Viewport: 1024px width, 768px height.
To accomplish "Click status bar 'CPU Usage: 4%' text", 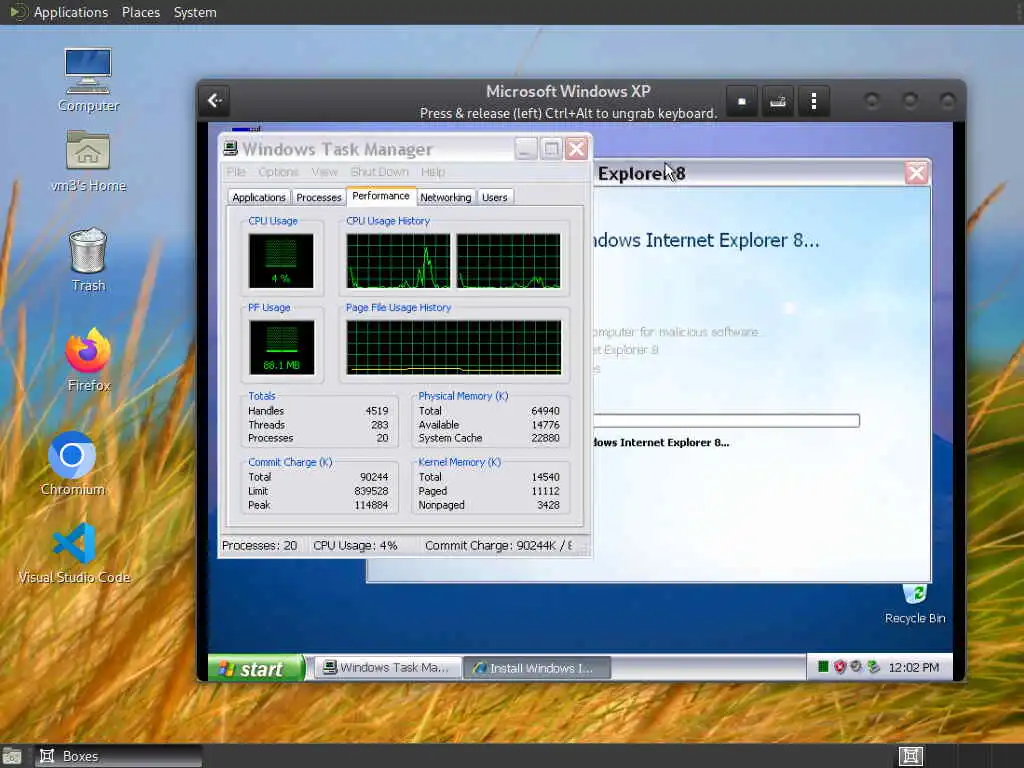I will (x=355, y=545).
